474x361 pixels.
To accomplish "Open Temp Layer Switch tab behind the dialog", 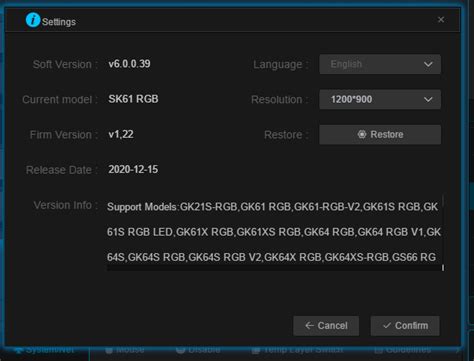I will point(297,349).
